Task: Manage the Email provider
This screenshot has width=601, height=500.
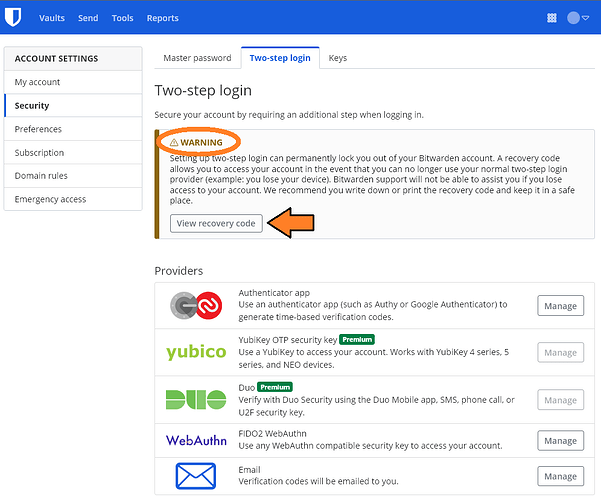Action: [x=560, y=476]
